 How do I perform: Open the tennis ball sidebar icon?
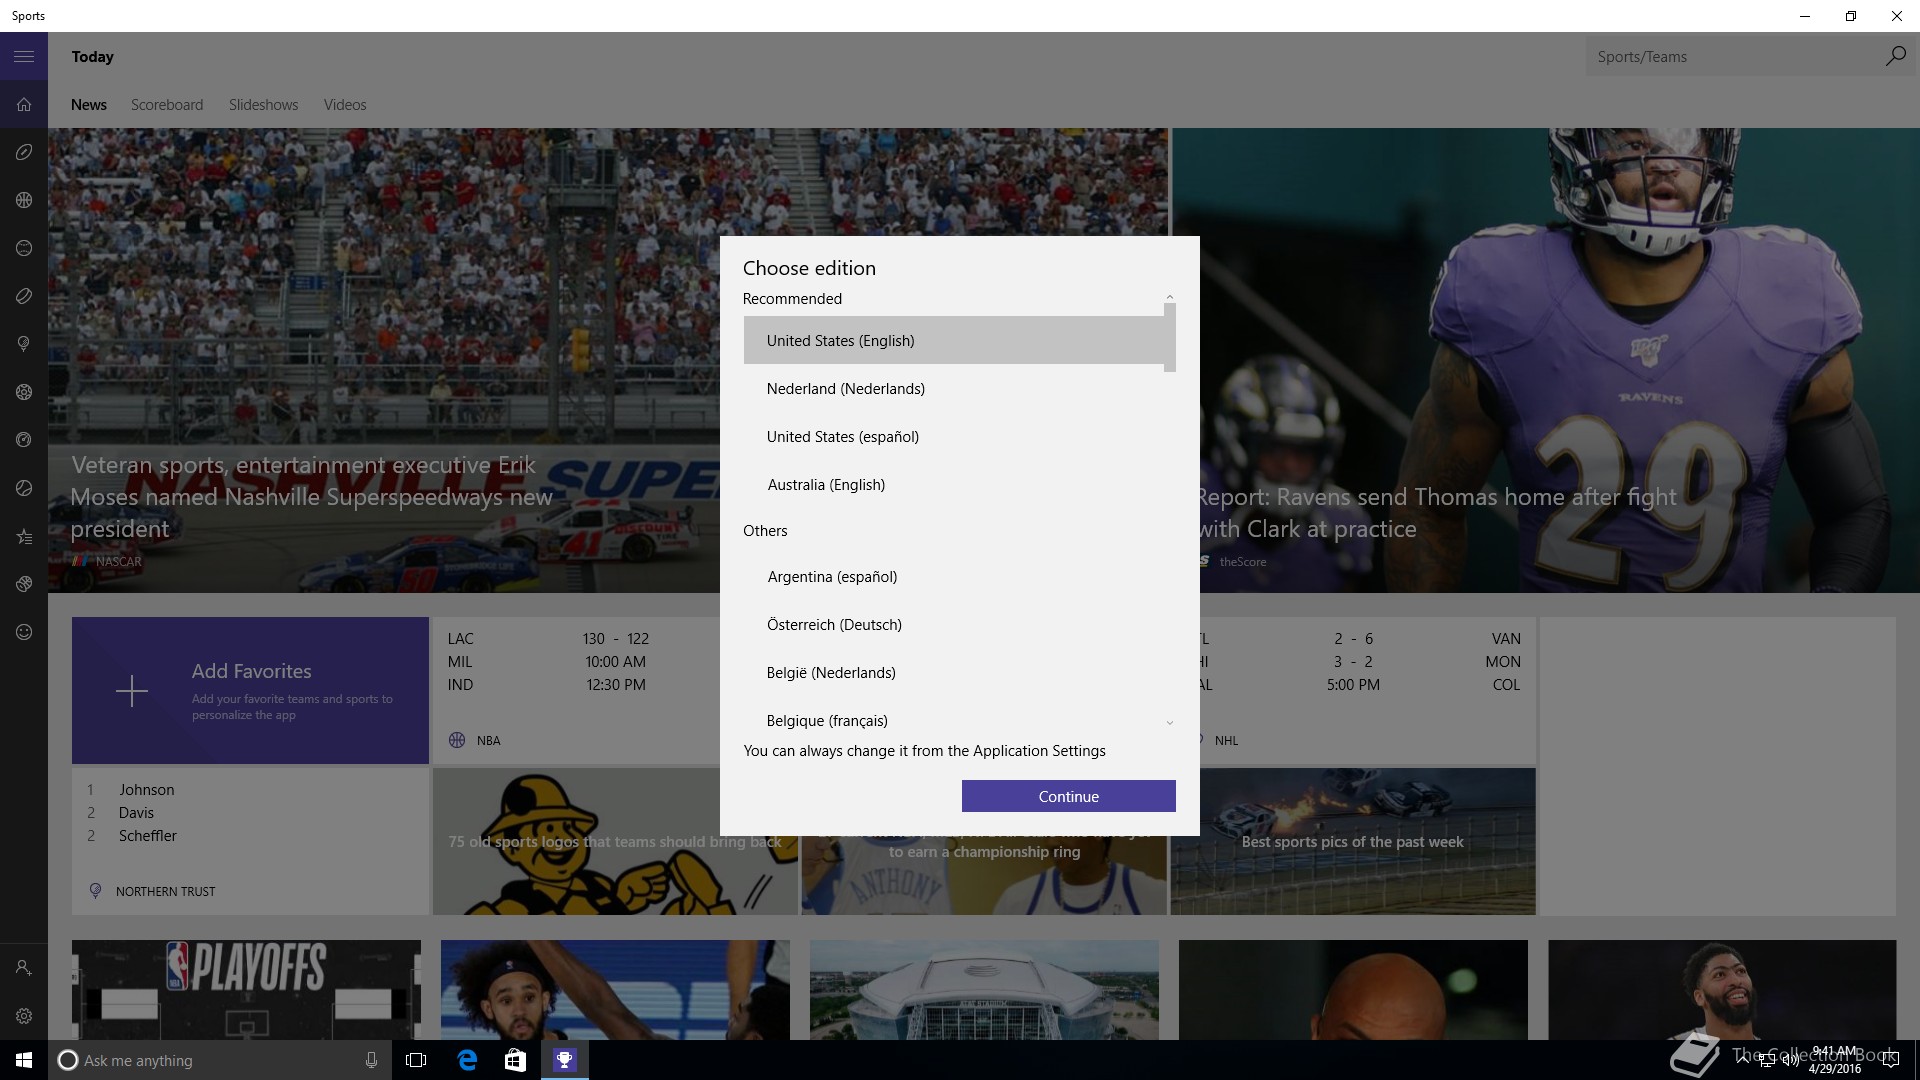tap(24, 488)
